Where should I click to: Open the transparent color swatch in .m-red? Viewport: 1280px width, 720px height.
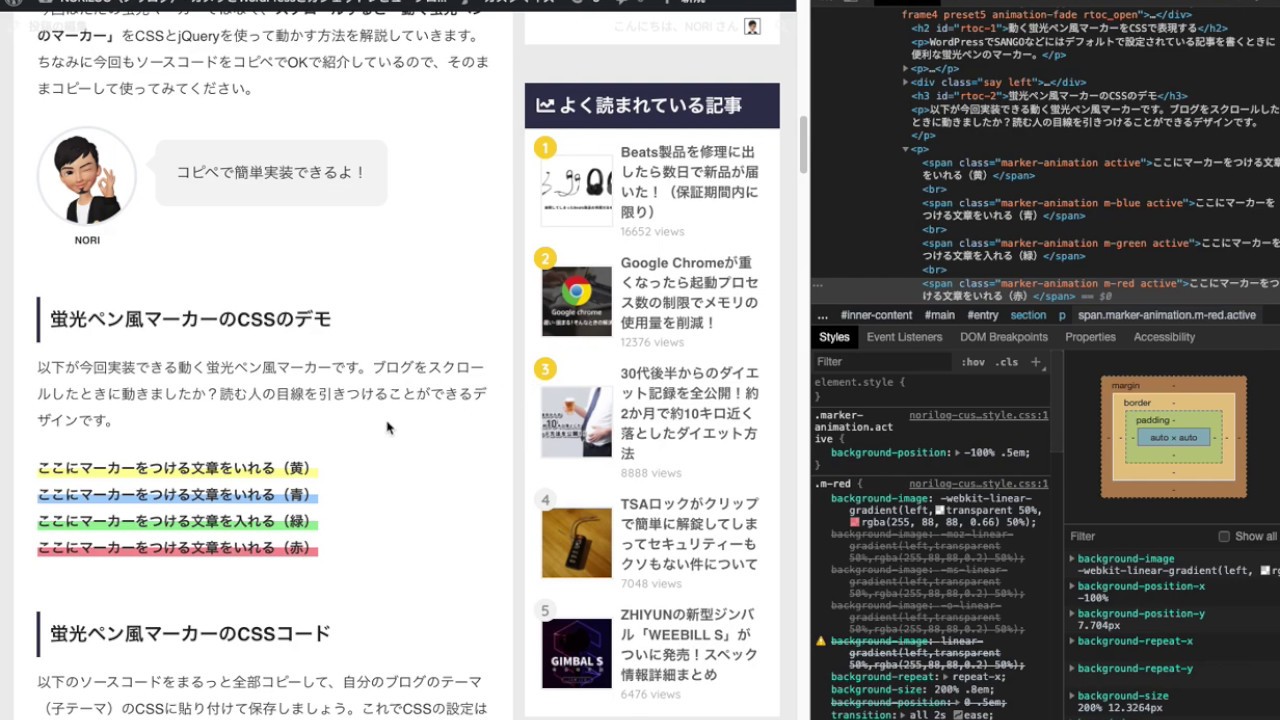[x=939, y=510]
